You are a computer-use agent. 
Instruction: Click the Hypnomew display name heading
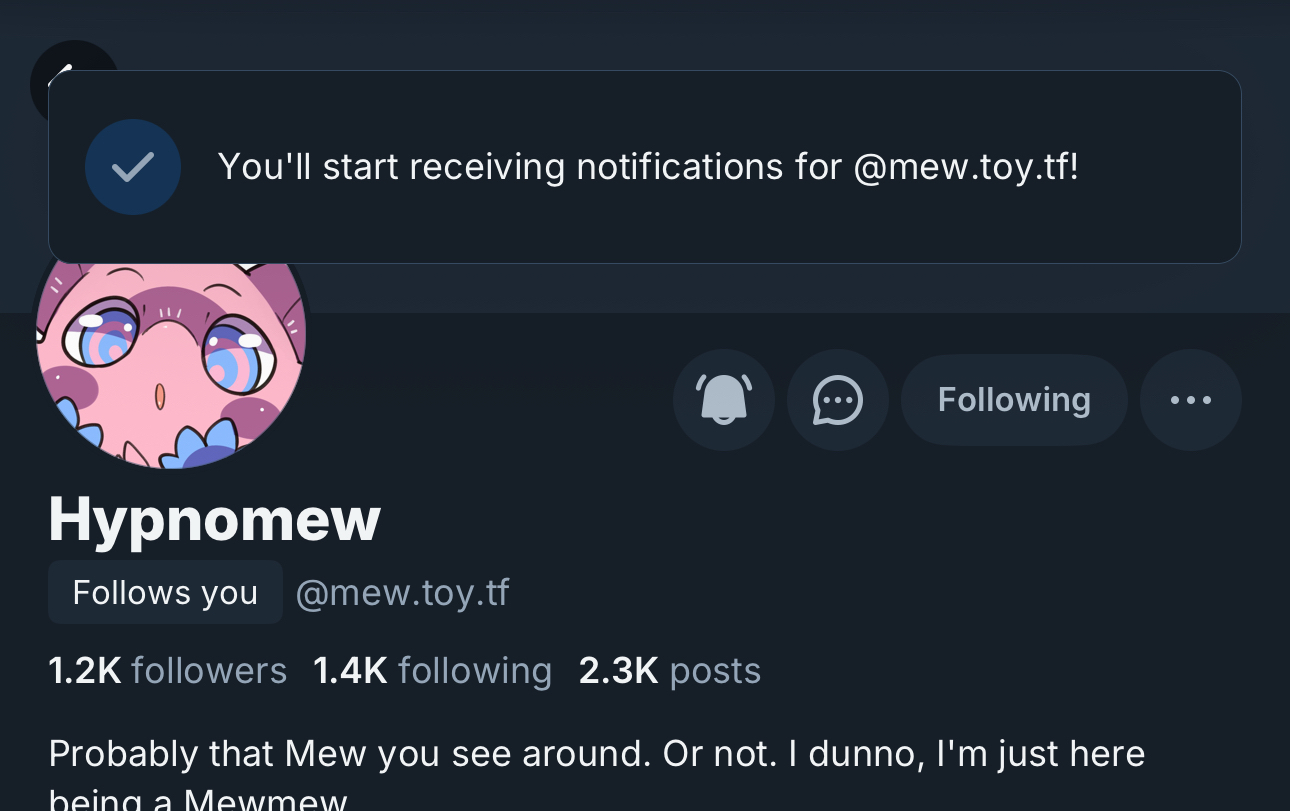coord(214,520)
